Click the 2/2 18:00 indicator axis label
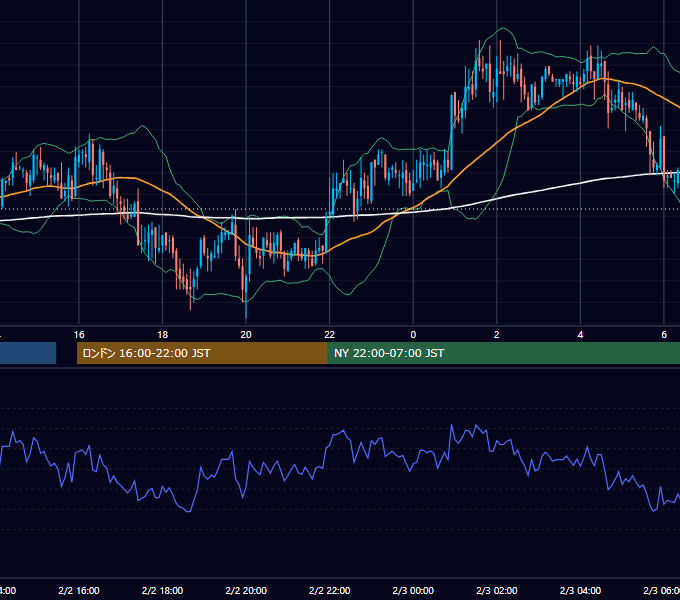This screenshot has width=680, height=600. pyautogui.click(x=162, y=590)
